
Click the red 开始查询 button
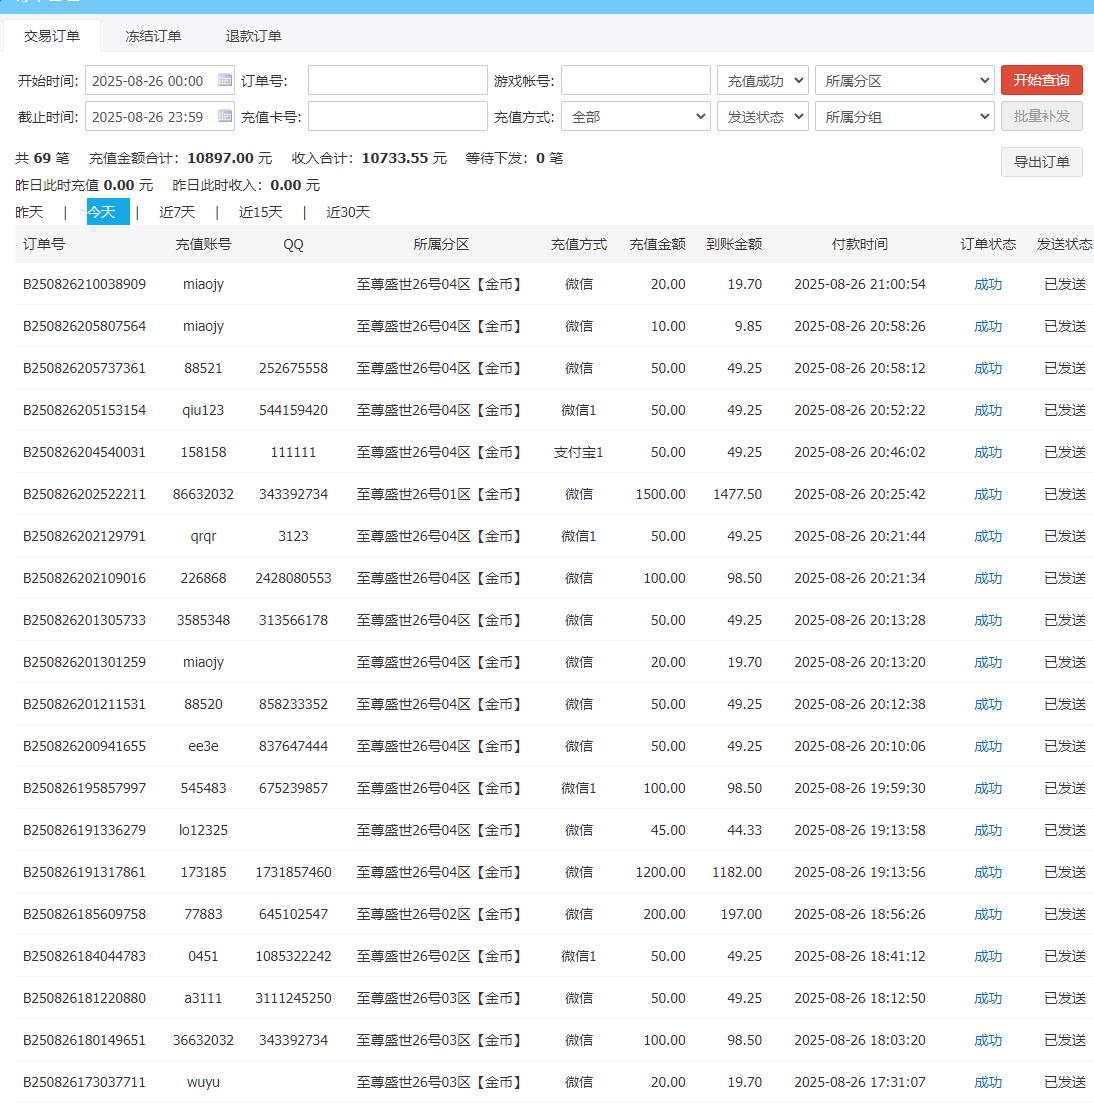pyautogui.click(x=1041, y=80)
